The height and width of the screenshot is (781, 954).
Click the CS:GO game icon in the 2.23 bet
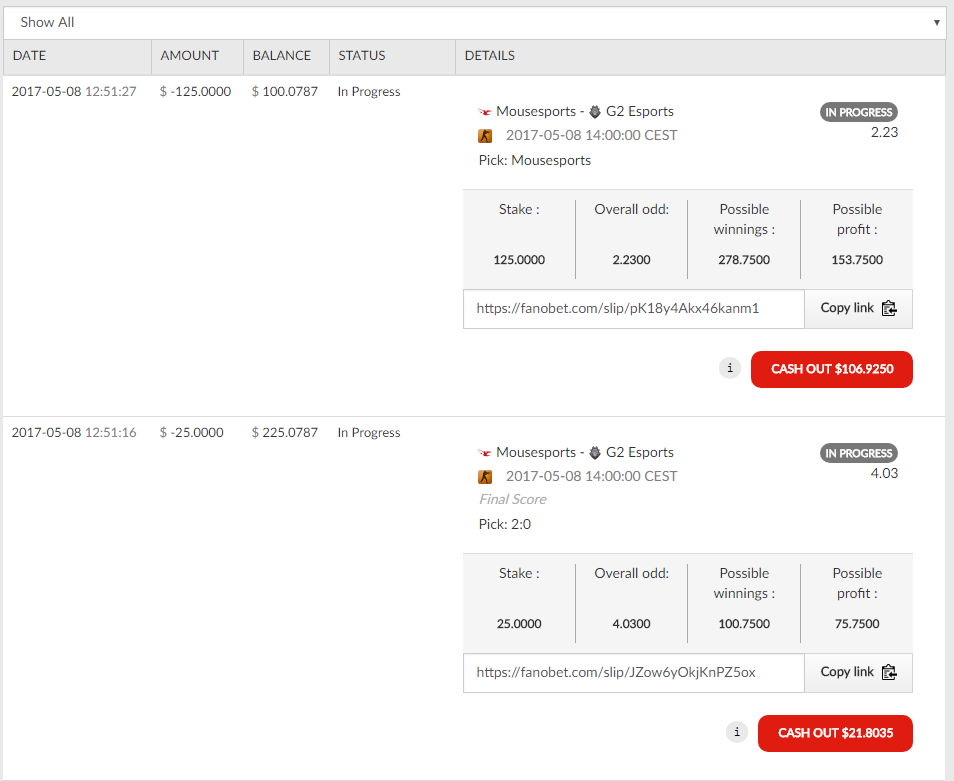pyautogui.click(x=485, y=136)
